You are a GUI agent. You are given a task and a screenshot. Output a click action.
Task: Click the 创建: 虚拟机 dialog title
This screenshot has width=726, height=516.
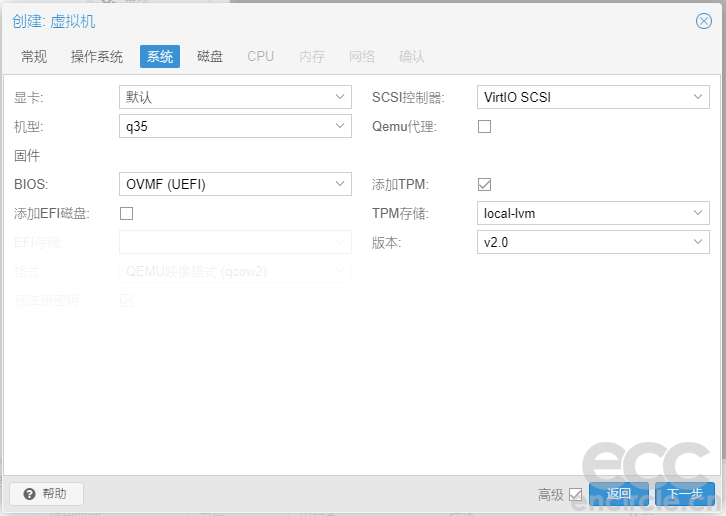click(x=54, y=21)
